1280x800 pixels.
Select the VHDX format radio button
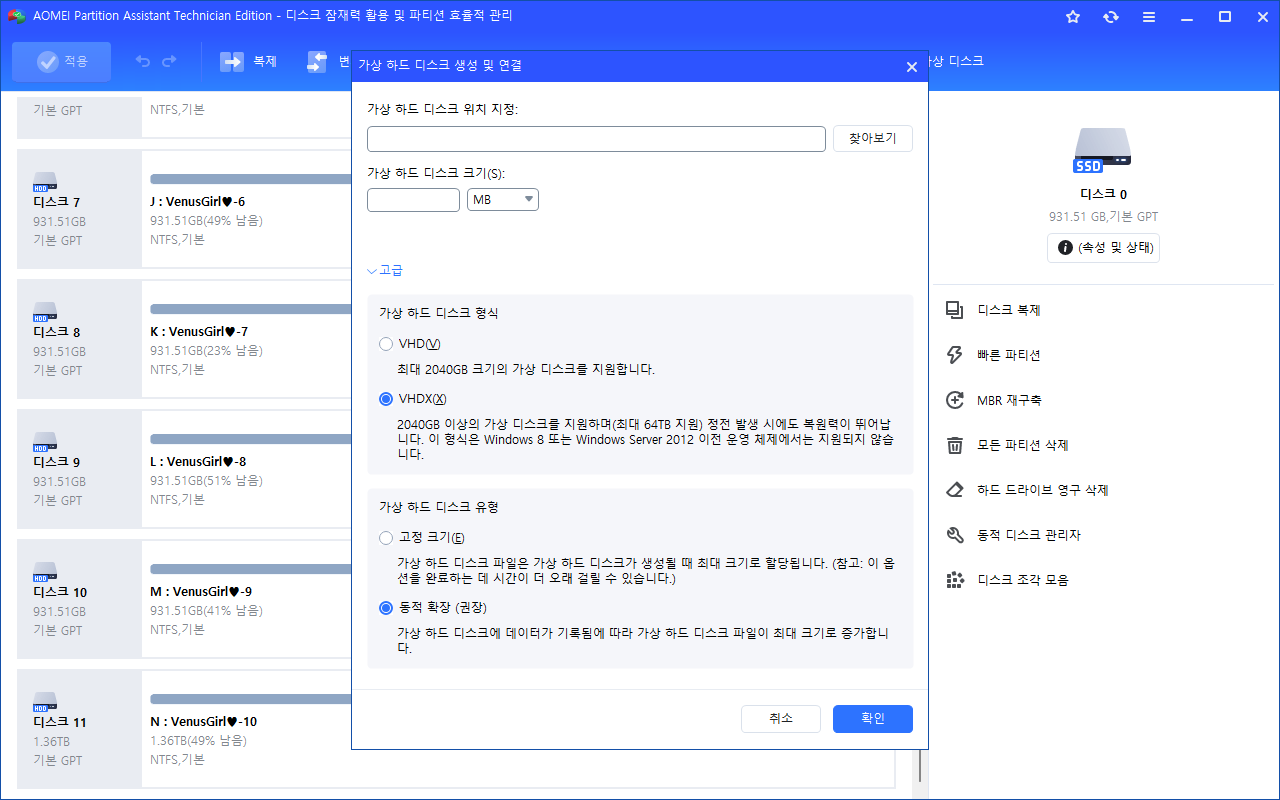[x=386, y=399]
